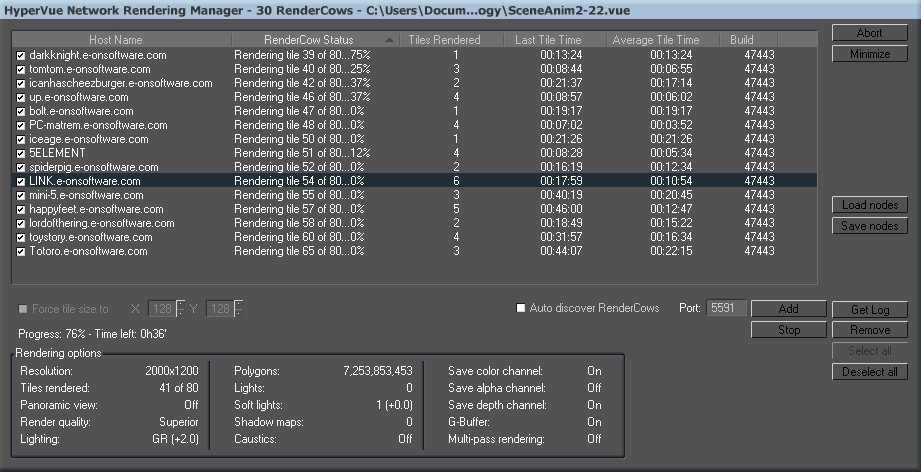Click the Save depth channel On value
This screenshot has height=472, width=921.
click(594, 405)
